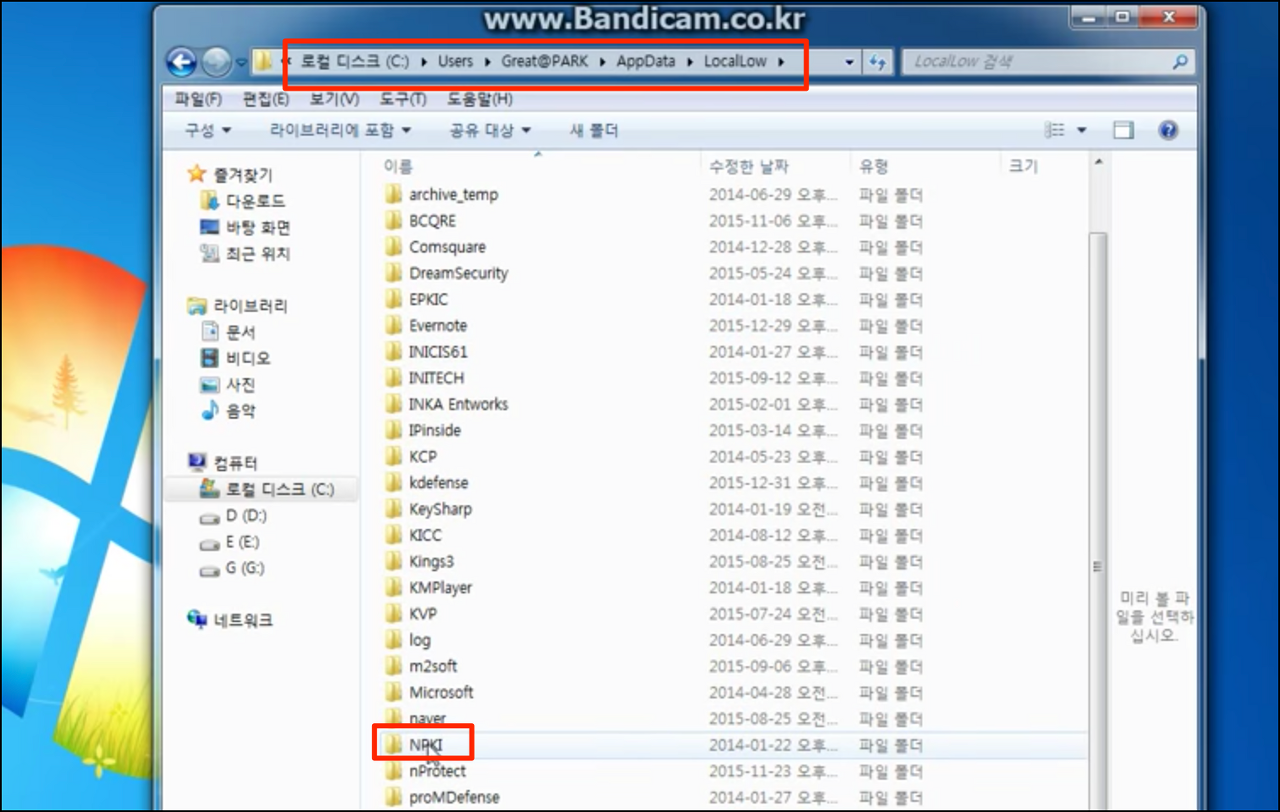The width and height of the screenshot is (1280, 812).
Task: Click the file list vertical scrollbar thumb
Action: click(x=1098, y=520)
